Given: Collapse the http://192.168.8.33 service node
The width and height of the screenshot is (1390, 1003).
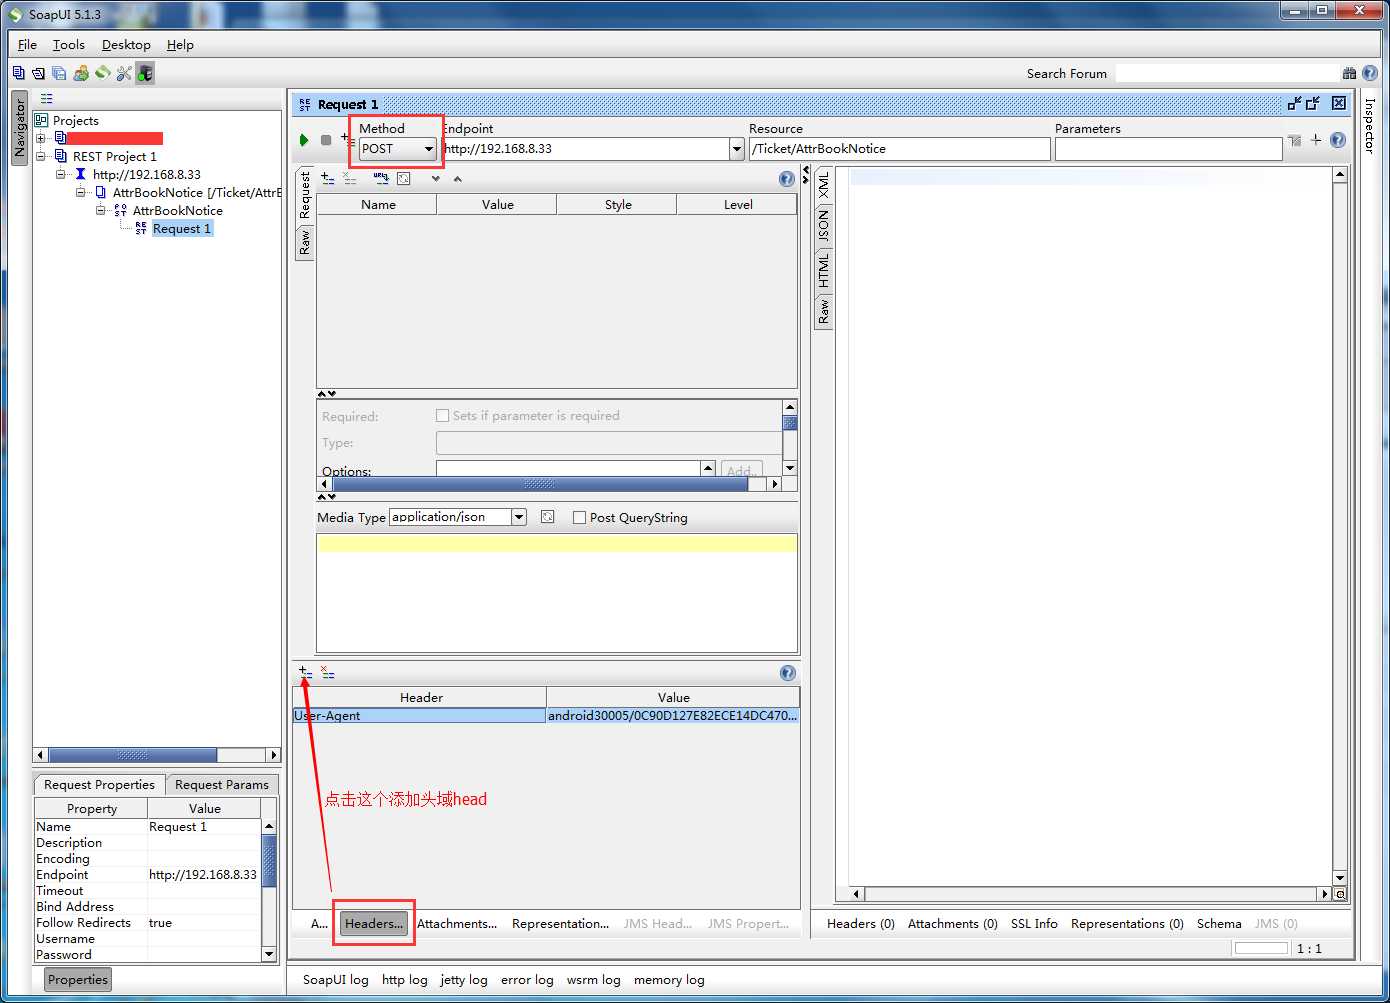Looking at the screenshot, I should tap(61, 174).
